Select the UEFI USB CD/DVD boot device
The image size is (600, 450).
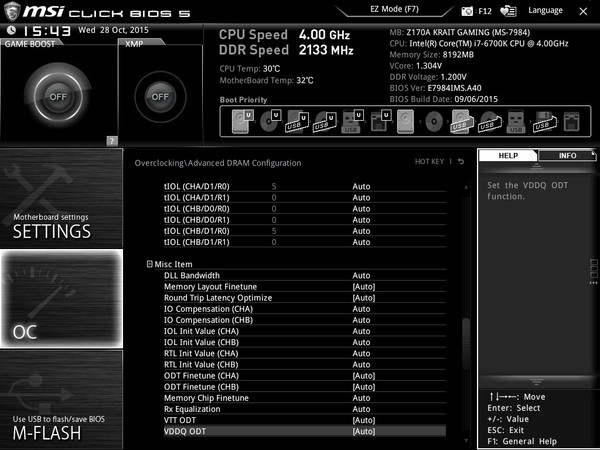pyautogui.click(x=324, y=122)
